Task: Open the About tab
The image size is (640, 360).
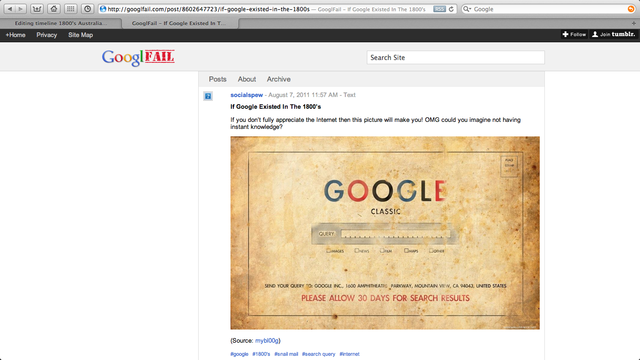Action: coord(247,79)
